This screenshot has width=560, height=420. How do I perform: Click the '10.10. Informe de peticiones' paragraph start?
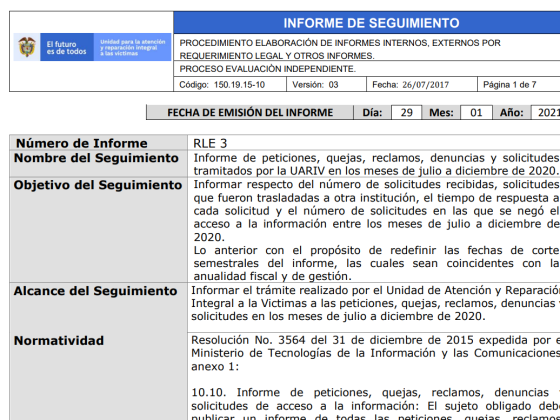[375, 392]
